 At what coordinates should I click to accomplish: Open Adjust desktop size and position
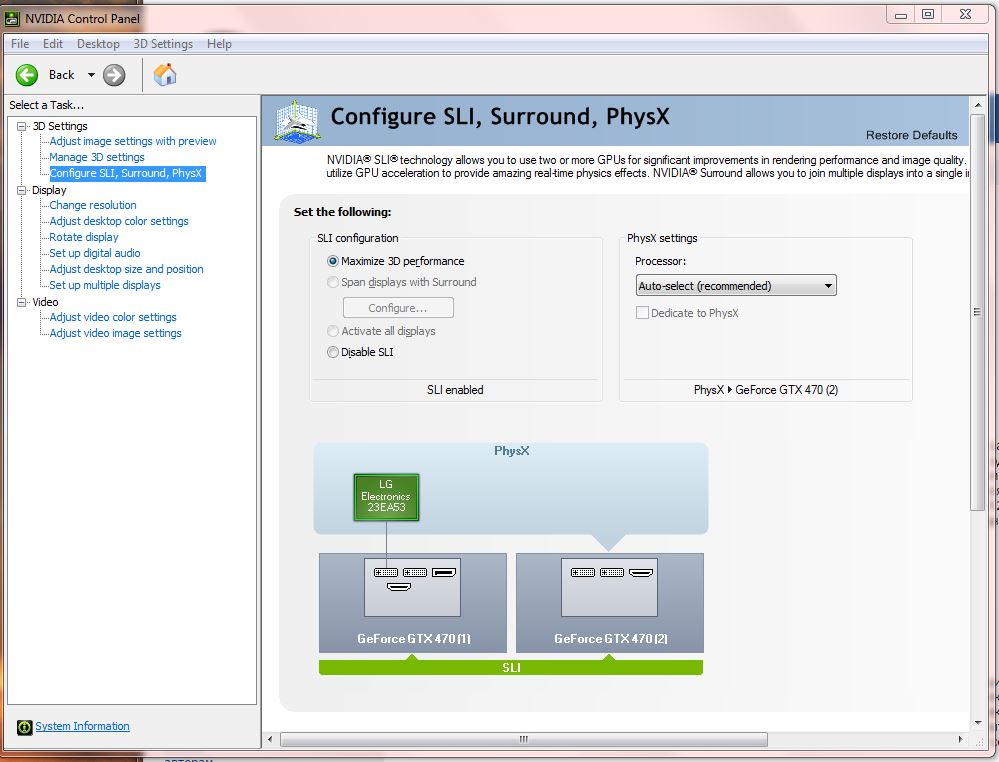point(126,269)
